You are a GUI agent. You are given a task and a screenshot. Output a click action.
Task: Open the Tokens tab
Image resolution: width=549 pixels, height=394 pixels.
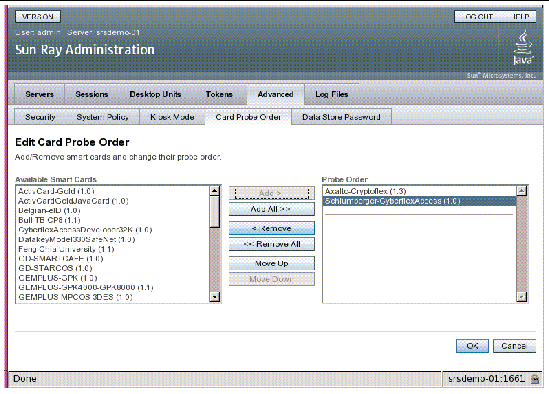tap(219, 94)
